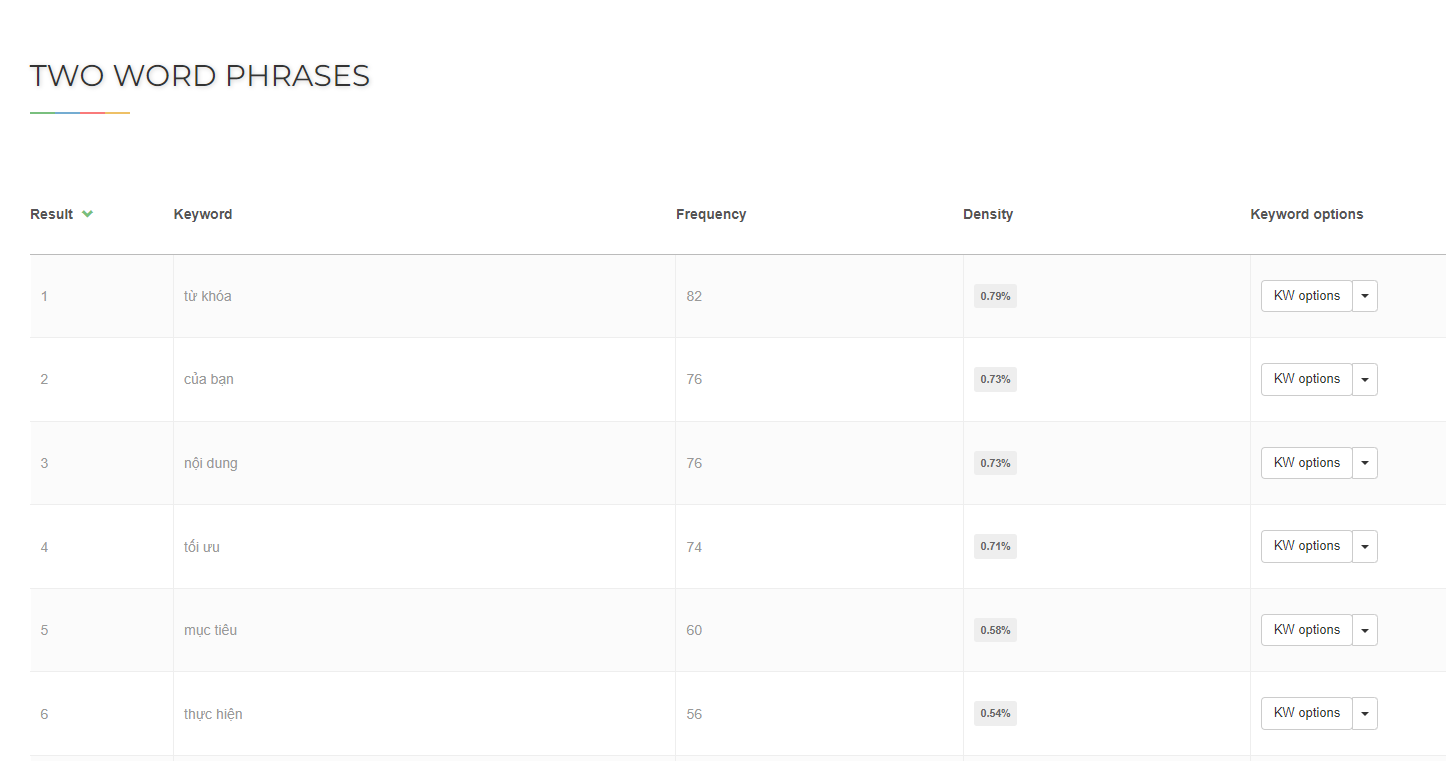Click the 0.54% density badge
The width and height of the screenshot is (1446, 761).
995,714
